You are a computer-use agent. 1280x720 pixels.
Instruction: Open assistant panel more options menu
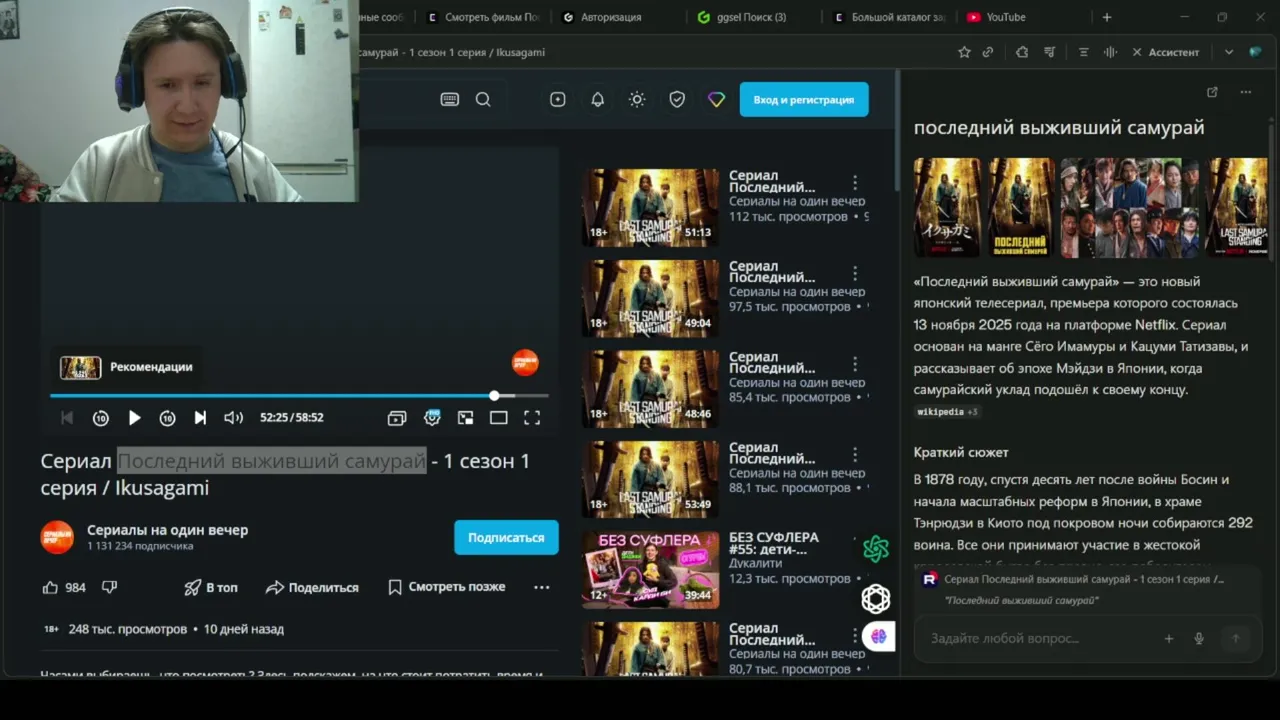point(1245,92)
